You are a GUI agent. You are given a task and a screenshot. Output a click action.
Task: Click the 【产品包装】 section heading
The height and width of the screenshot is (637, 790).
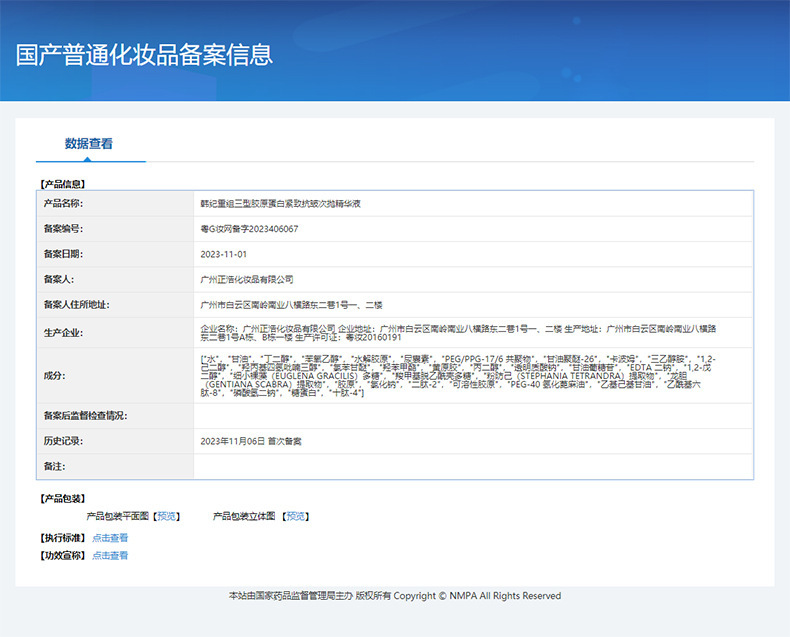[63, 498]
